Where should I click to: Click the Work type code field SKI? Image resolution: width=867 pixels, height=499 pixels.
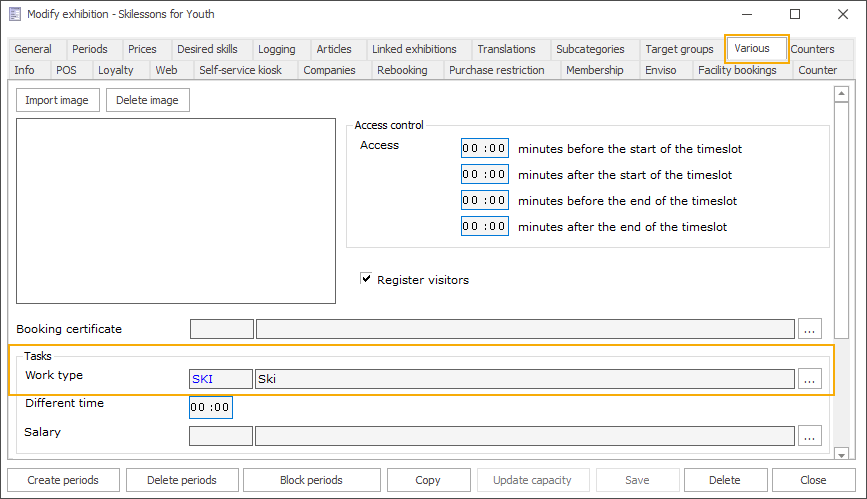(221, 379)
